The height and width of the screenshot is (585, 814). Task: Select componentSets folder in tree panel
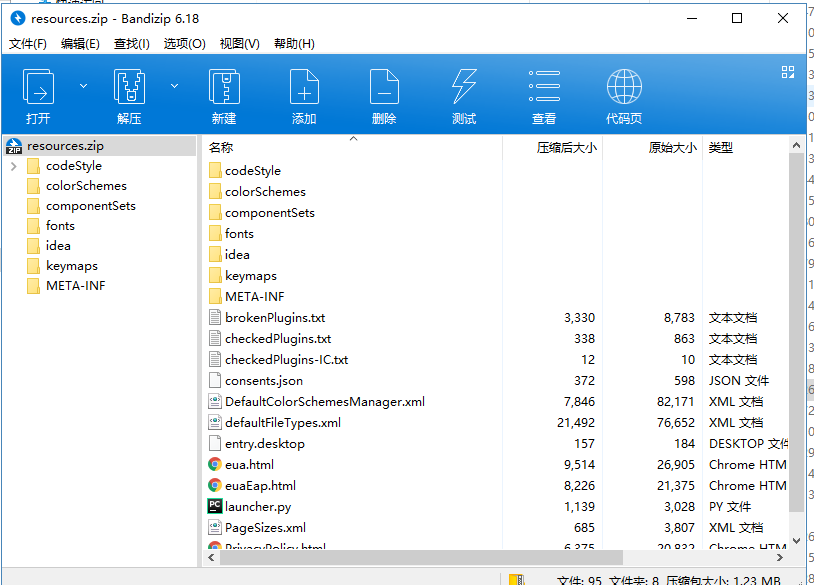click(x=91, y=206)
